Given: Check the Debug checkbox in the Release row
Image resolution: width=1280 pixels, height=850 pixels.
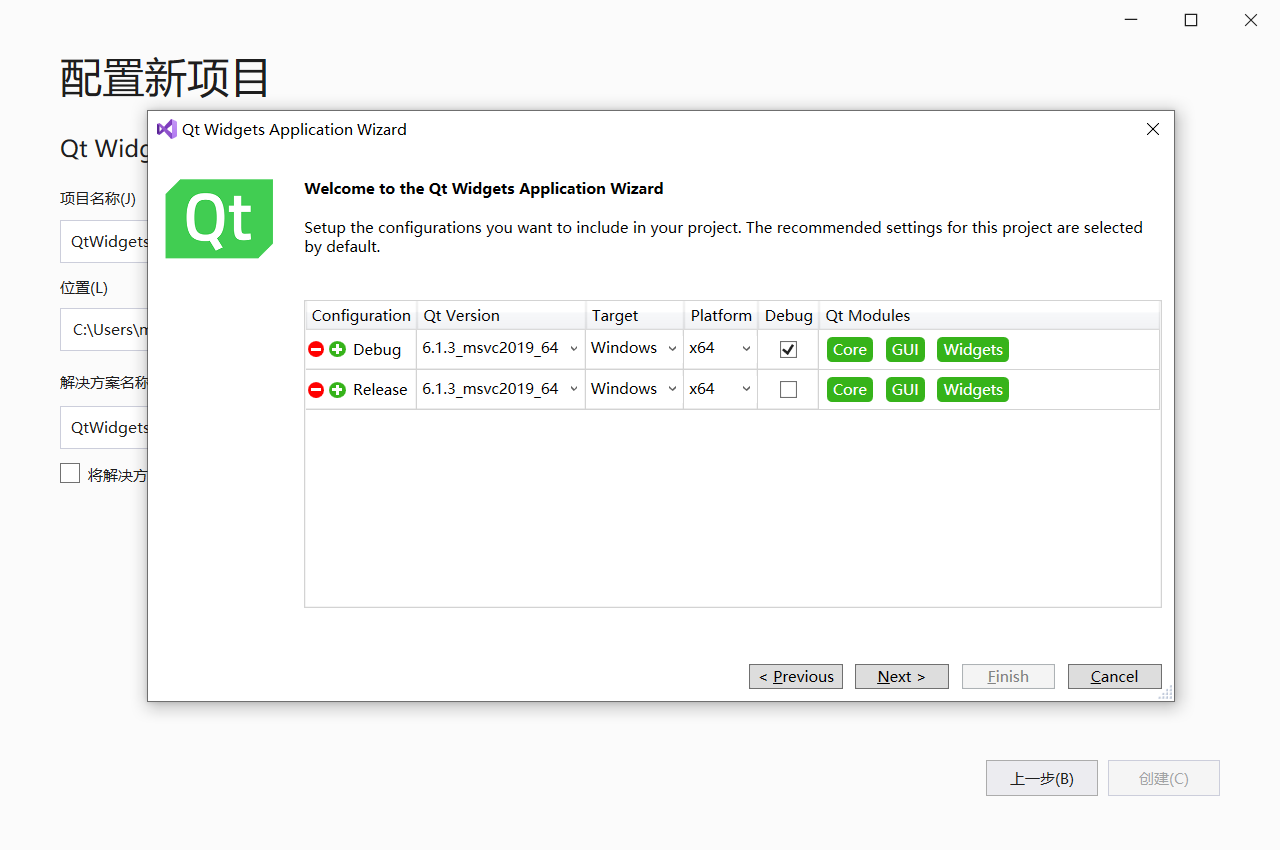Looking at the screenshot, I should click(x=788, y=389).
